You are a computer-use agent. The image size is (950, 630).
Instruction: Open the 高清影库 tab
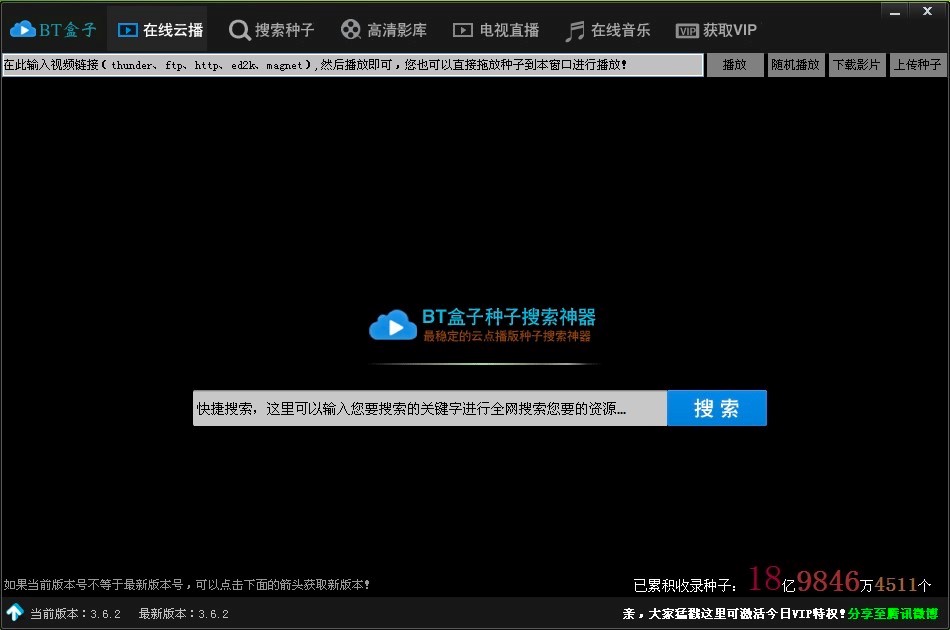[384, 30]
